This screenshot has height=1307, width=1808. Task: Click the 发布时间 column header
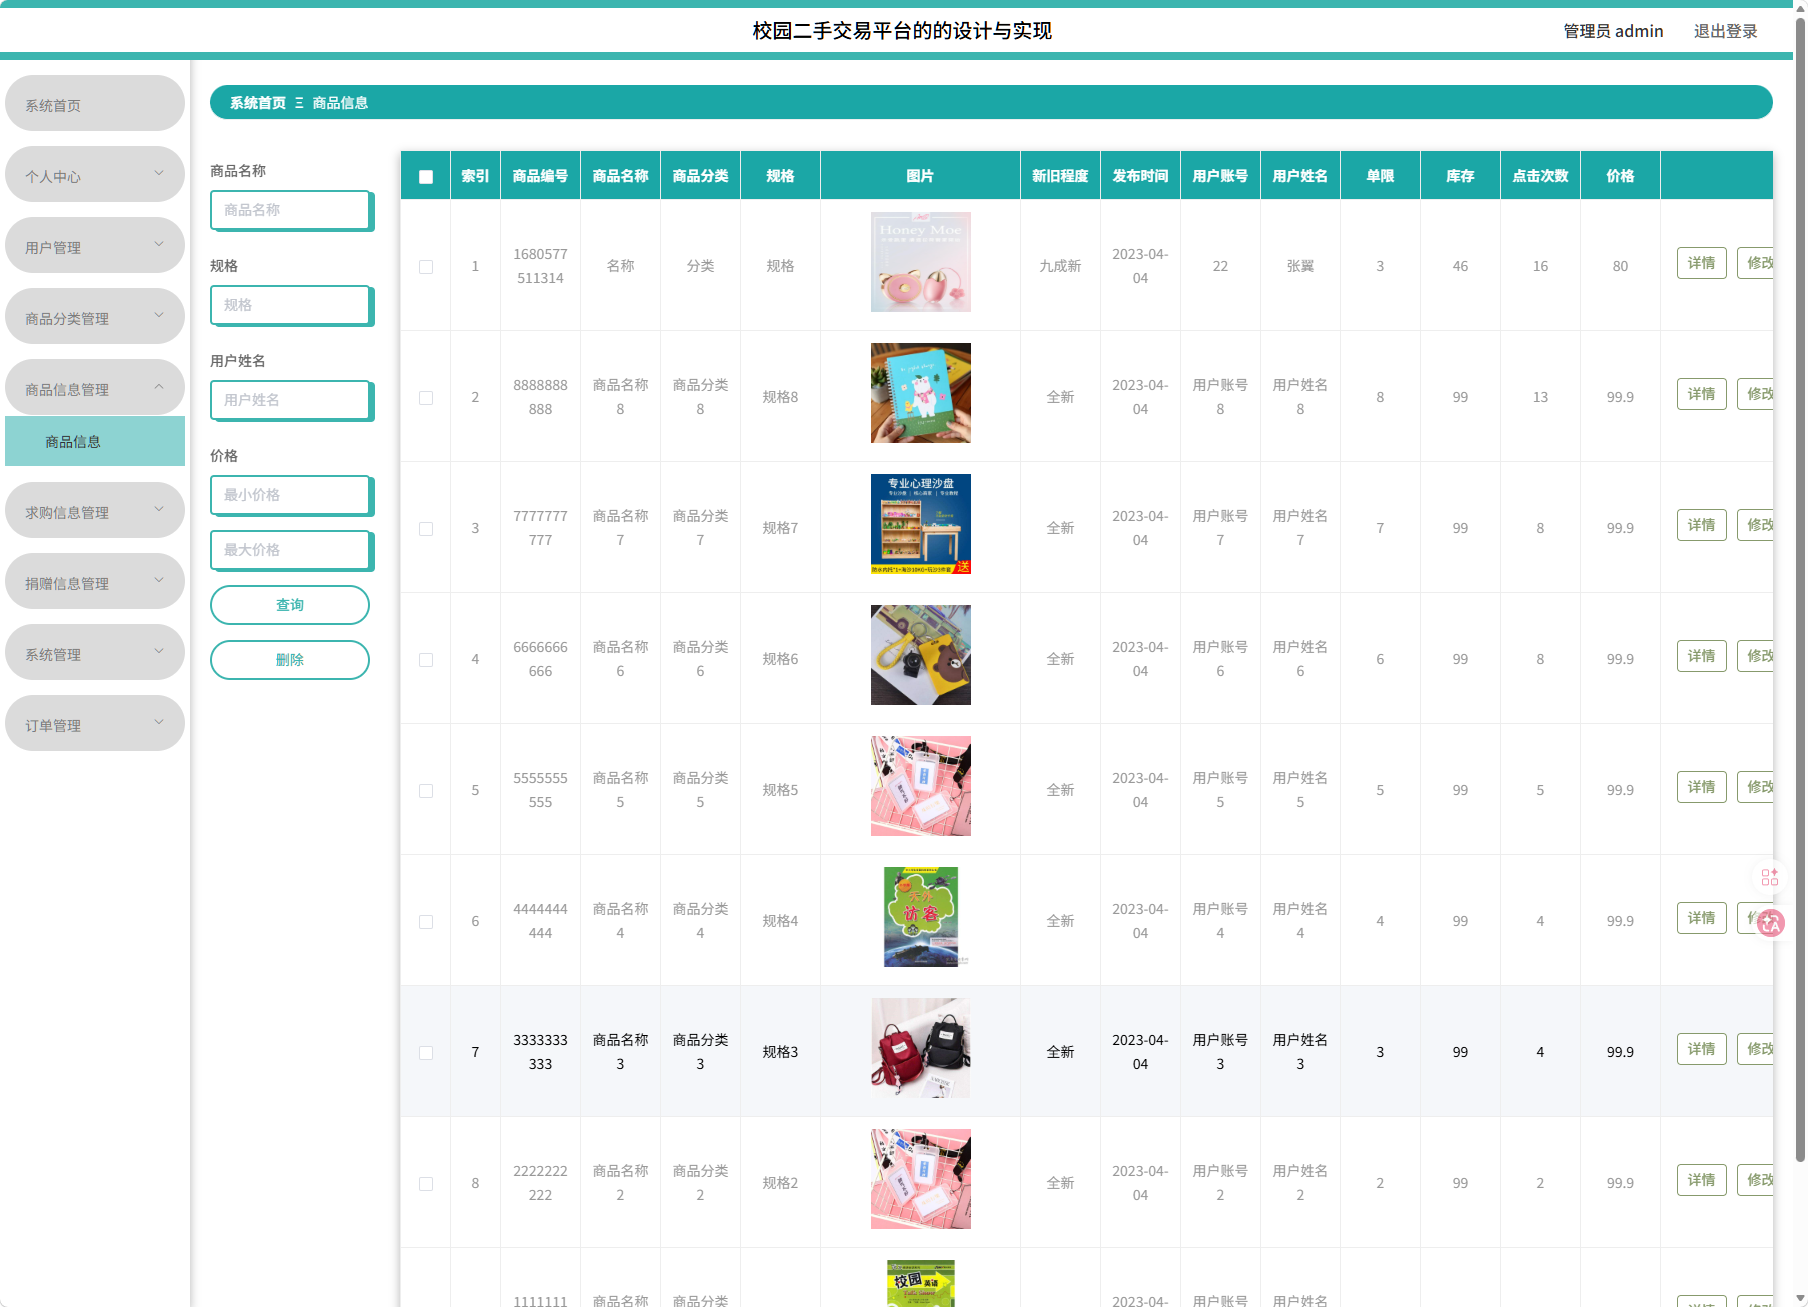(1140, 176)
